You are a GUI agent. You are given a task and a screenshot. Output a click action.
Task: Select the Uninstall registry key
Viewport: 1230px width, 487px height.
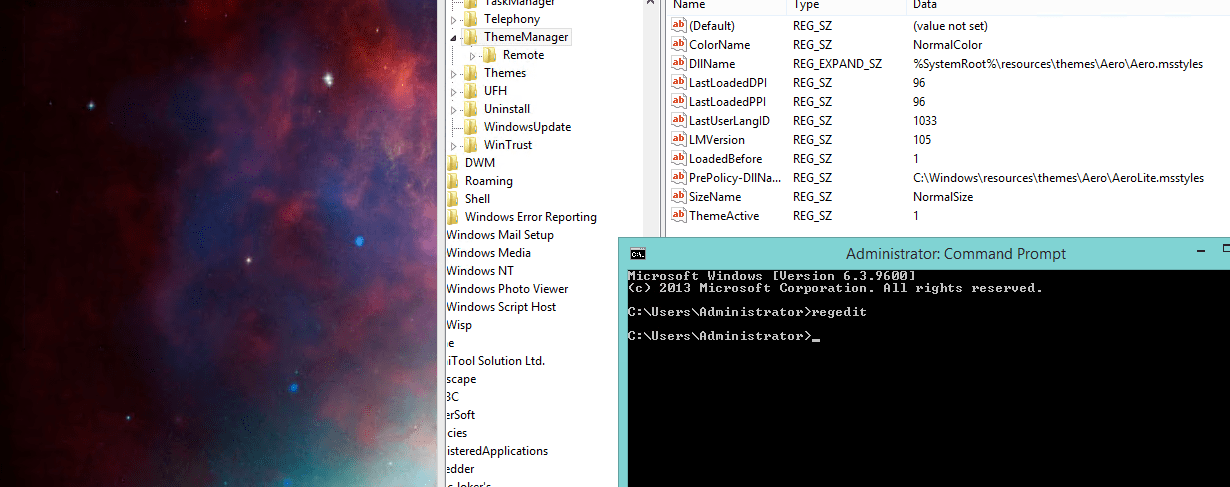click(x=506, y=109)
